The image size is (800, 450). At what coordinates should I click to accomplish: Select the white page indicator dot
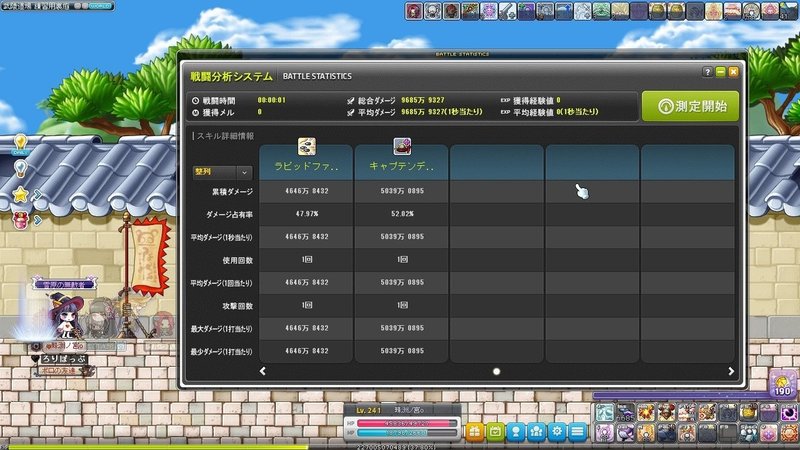tap(496, 371)
